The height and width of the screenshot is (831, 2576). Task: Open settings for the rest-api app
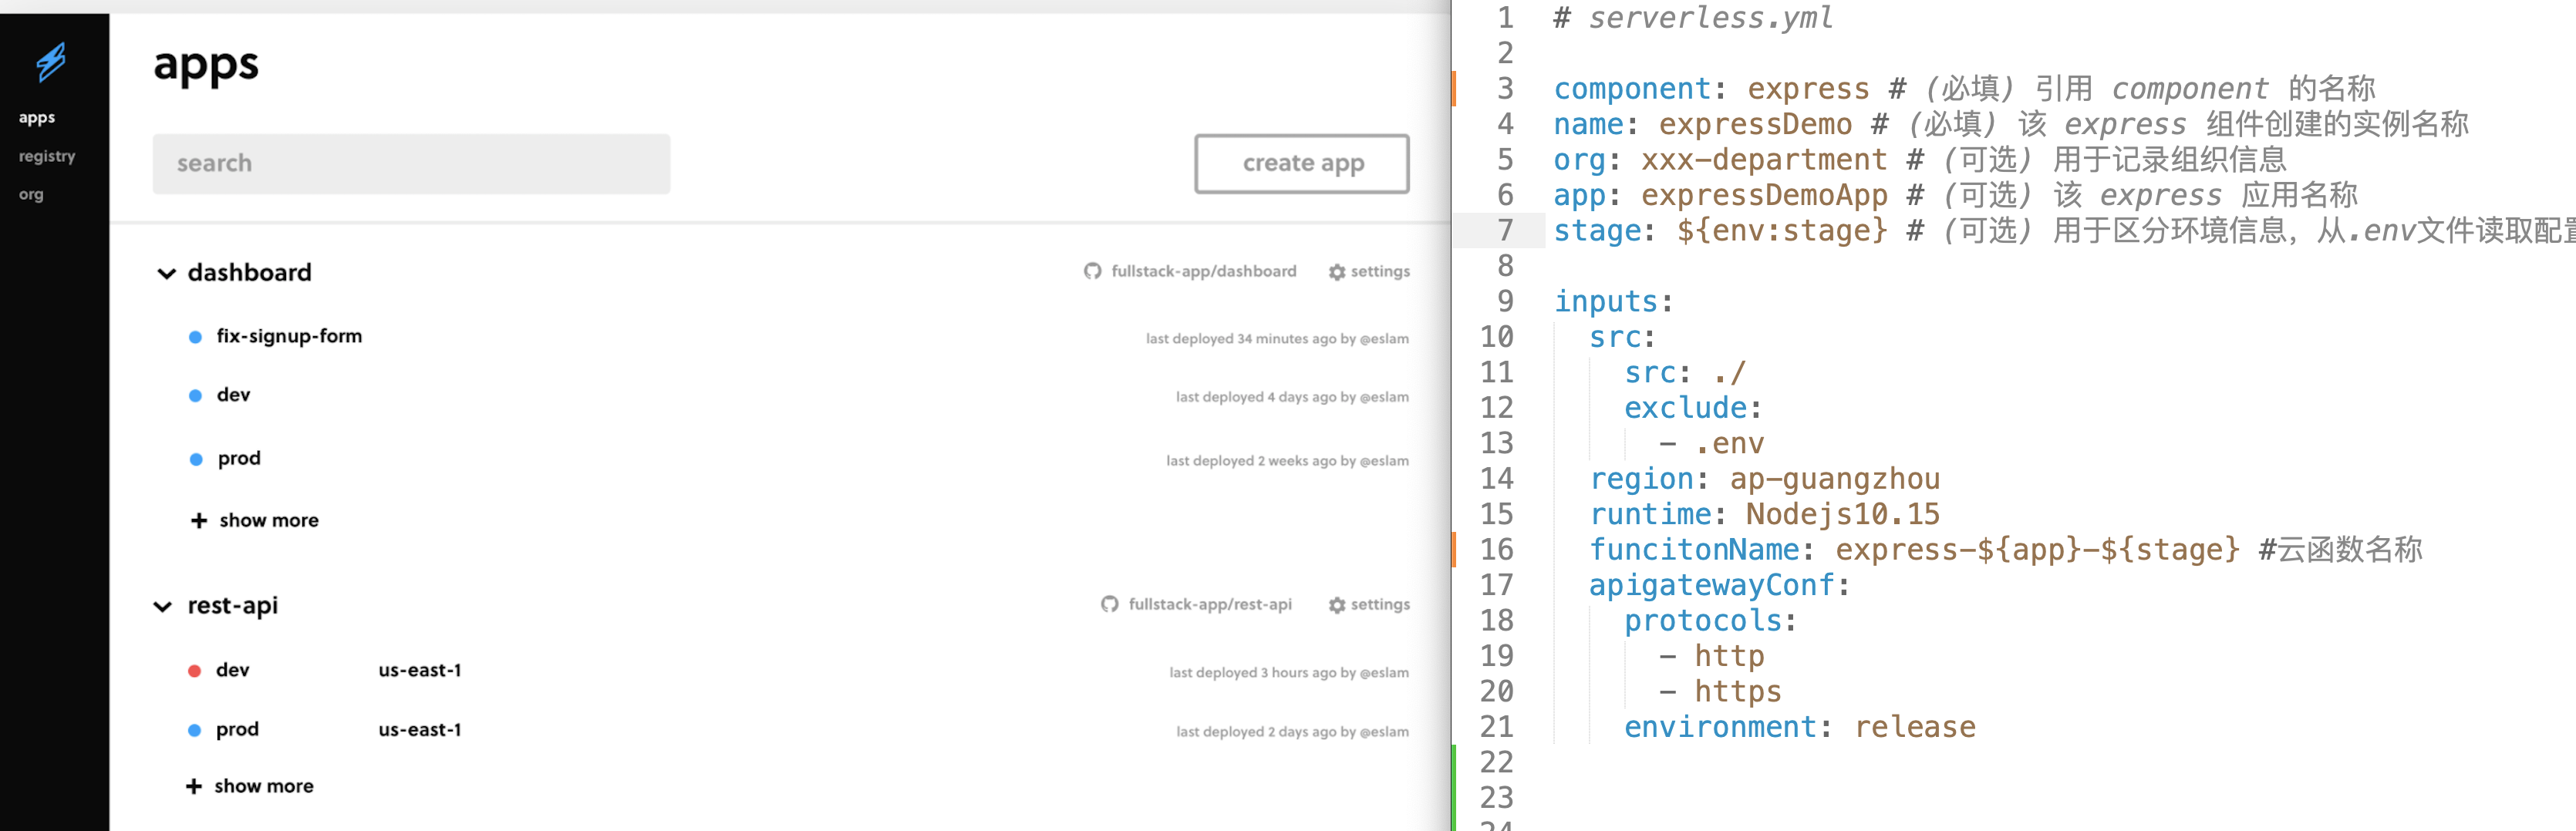(1380, 604)
